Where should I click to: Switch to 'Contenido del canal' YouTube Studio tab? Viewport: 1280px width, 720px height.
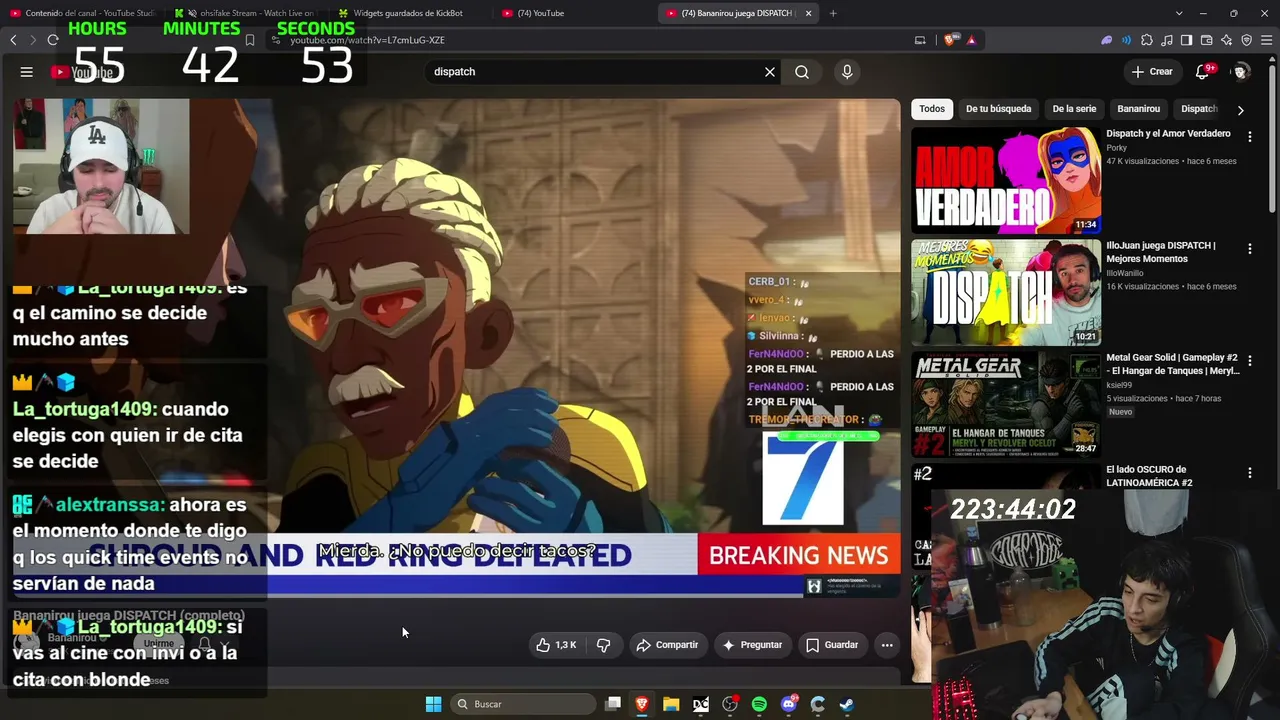(80, 13)
